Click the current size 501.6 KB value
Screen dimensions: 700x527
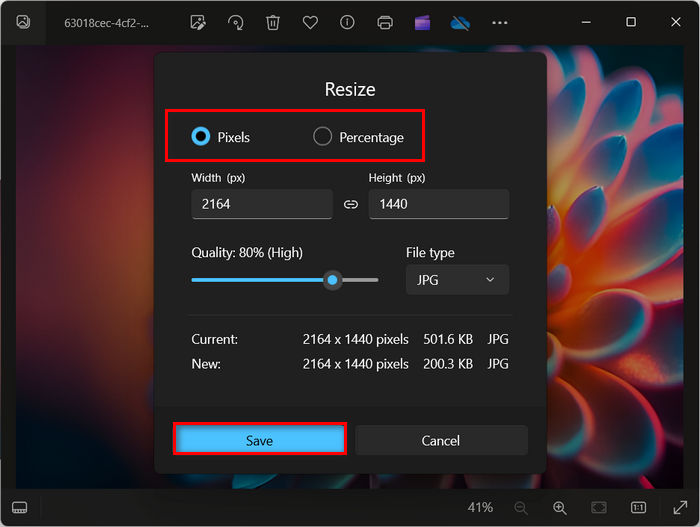pos(448,339)
